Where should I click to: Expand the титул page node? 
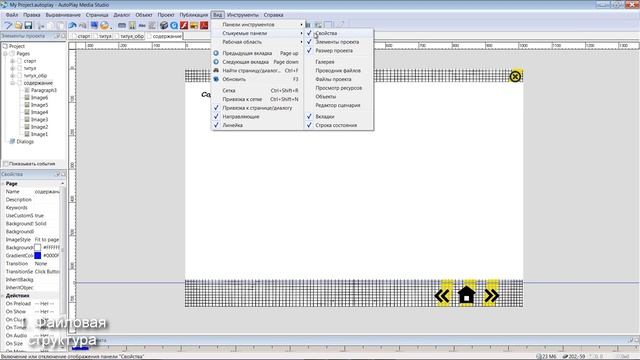click(x=12, y=68)
